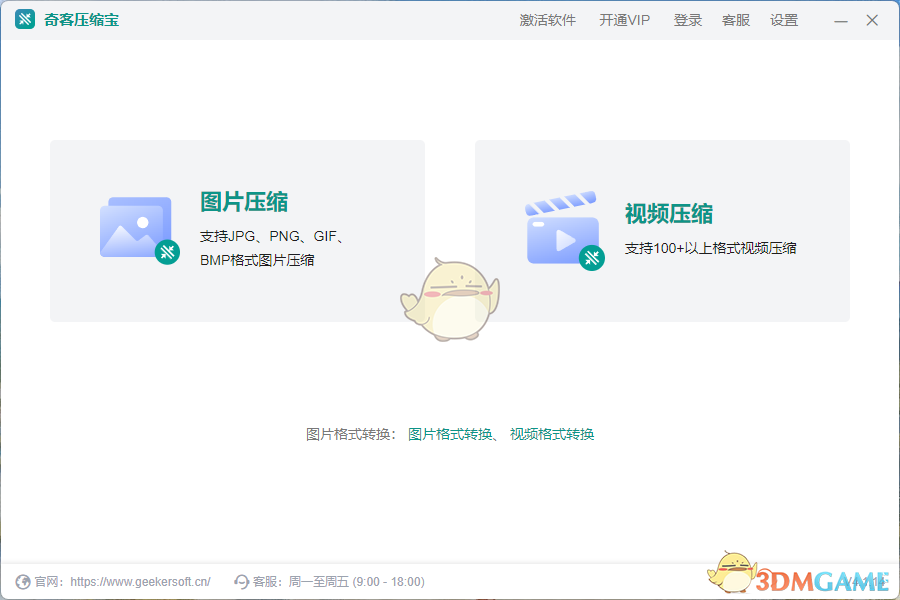Open the 视频压缩 card

[x=663, y=230]
